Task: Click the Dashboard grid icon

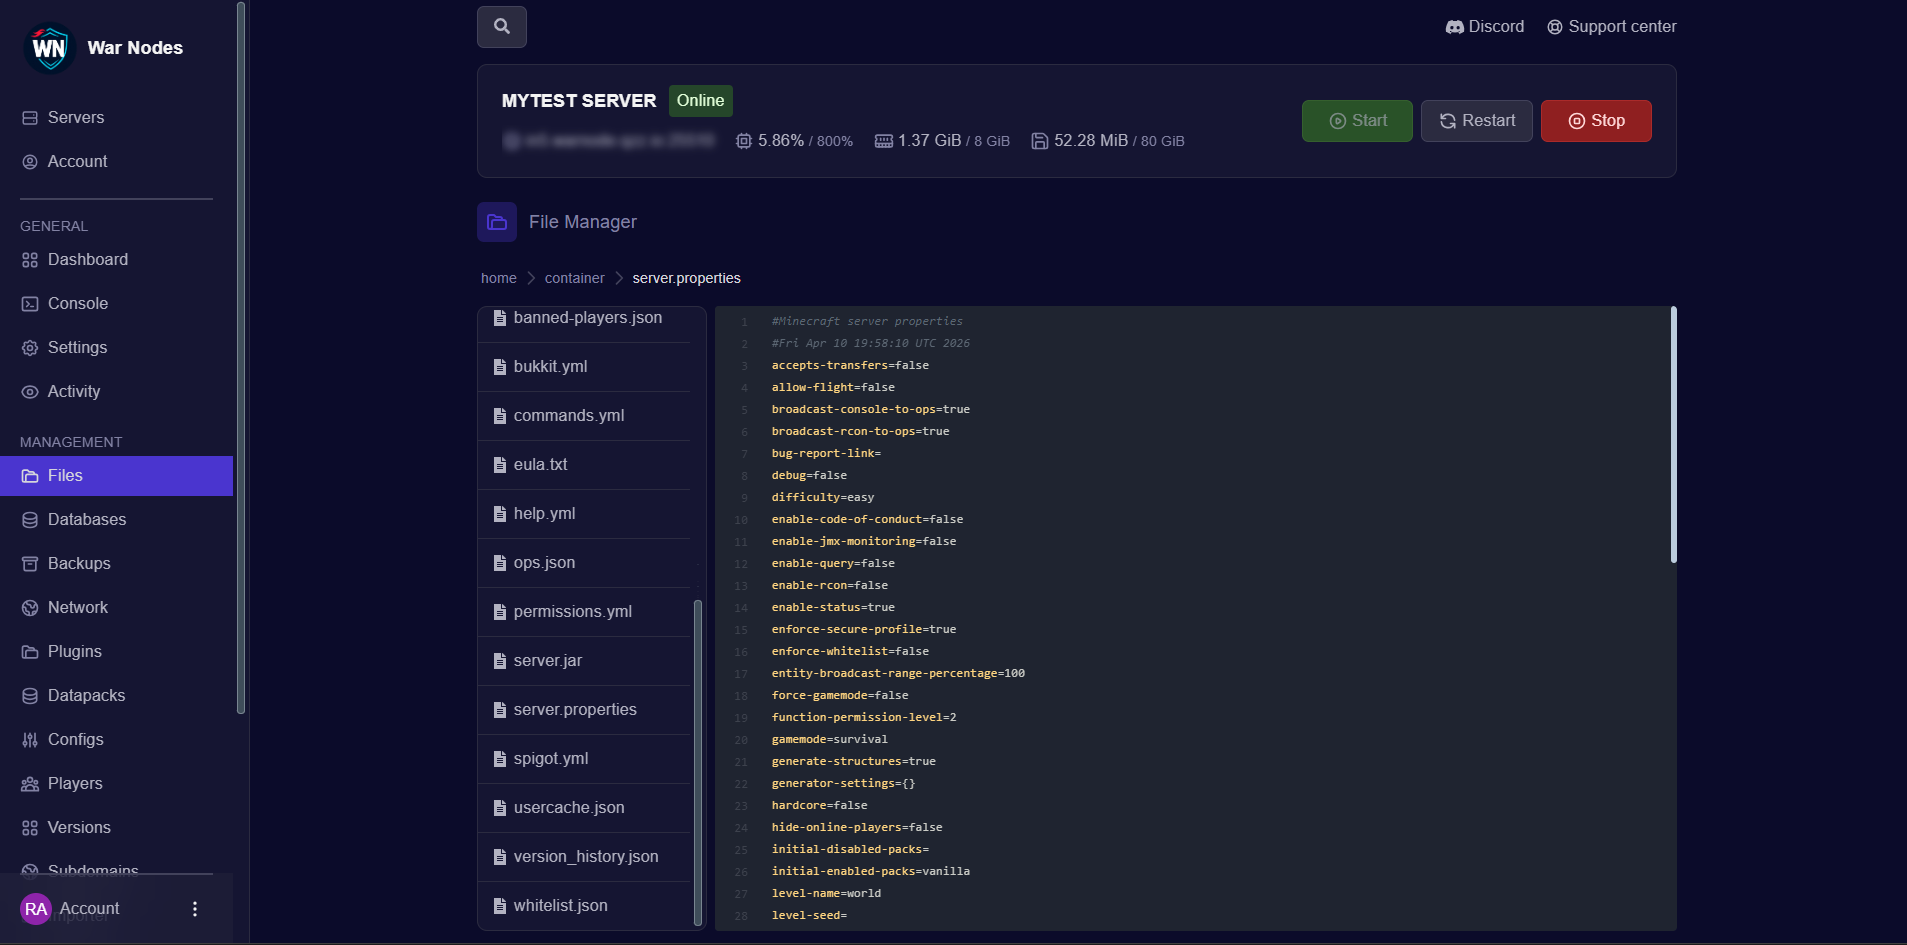Action: 30,260
